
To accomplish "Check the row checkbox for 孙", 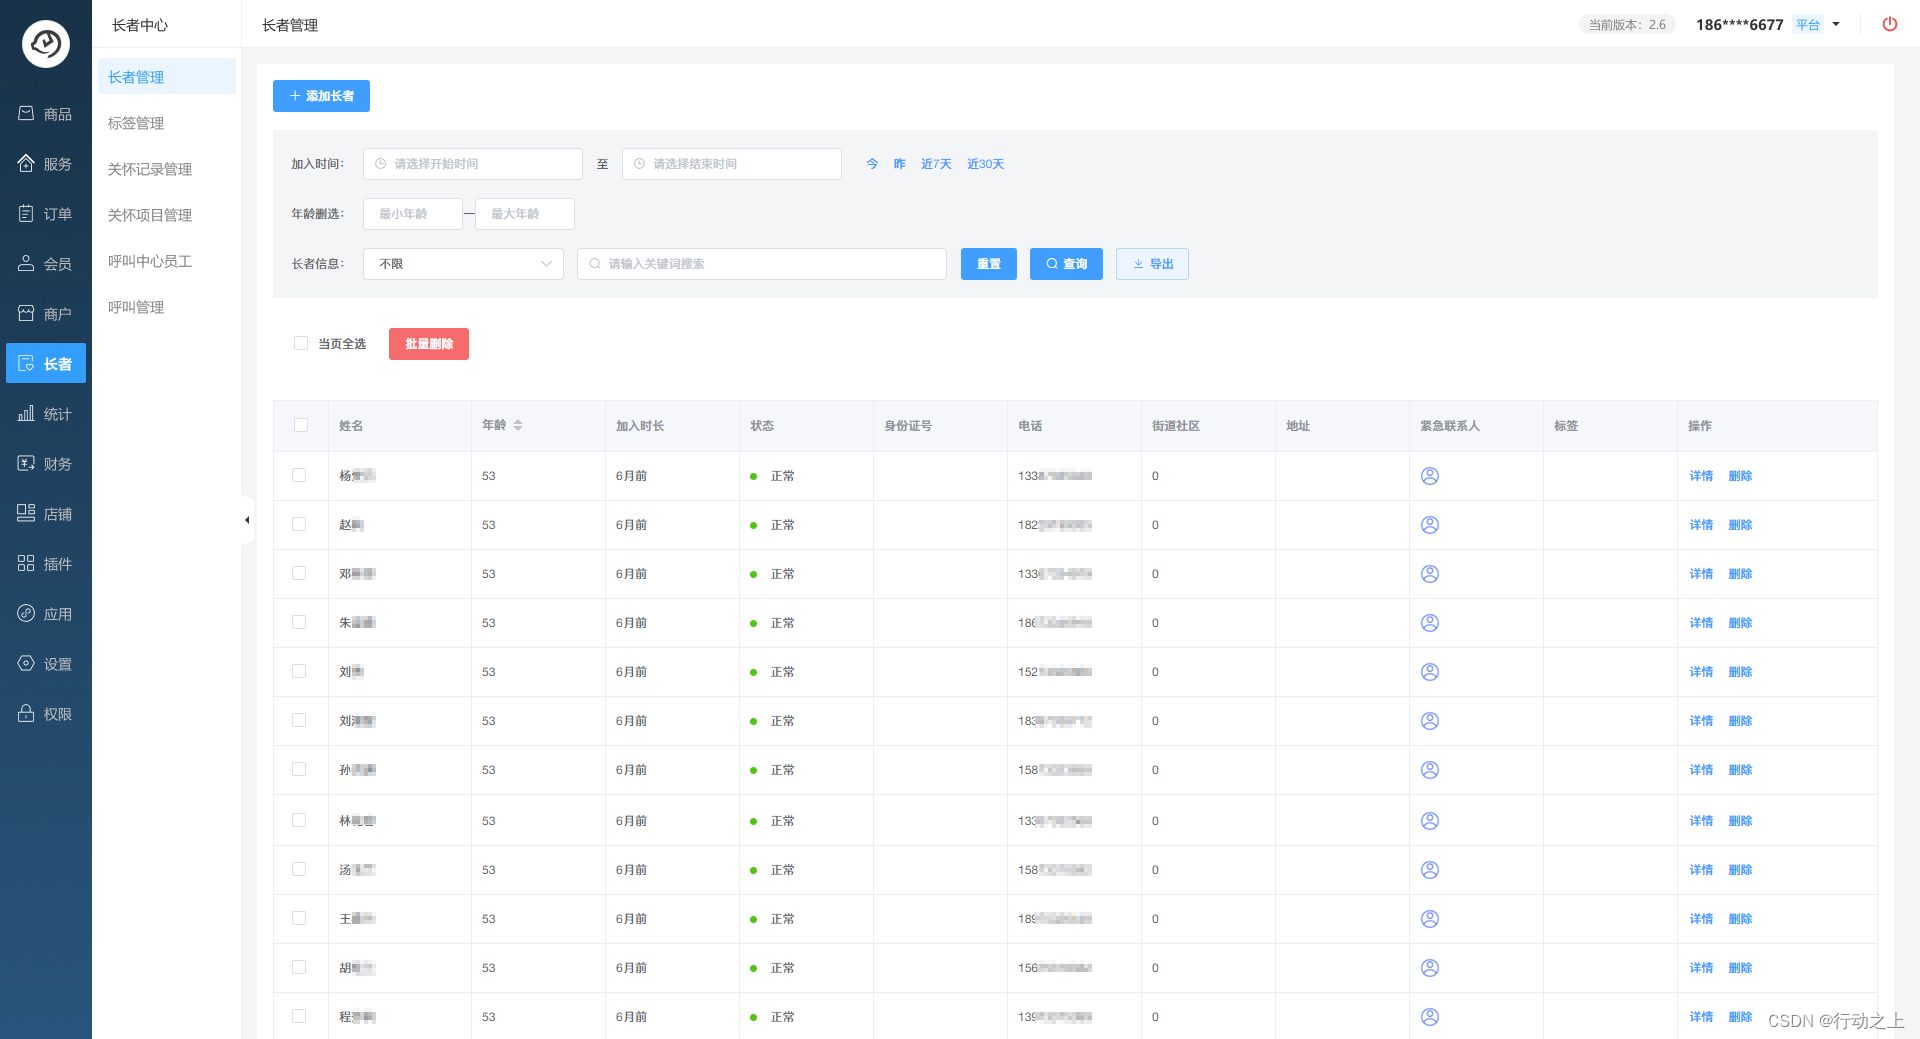I will pyautogui.click(x=299, y=769).
